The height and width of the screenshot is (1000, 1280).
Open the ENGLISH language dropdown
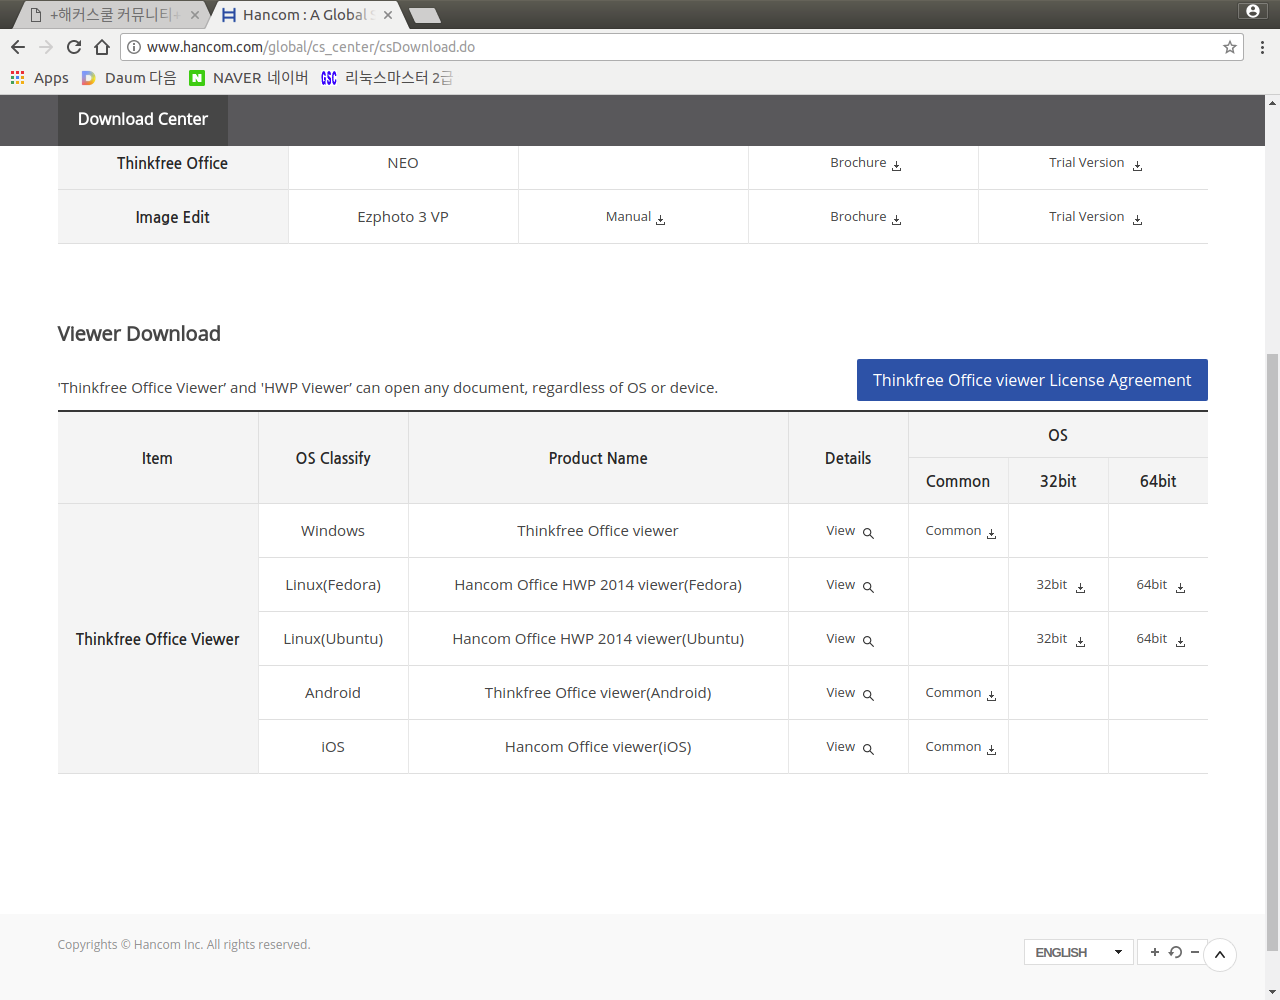[1078, 952]
